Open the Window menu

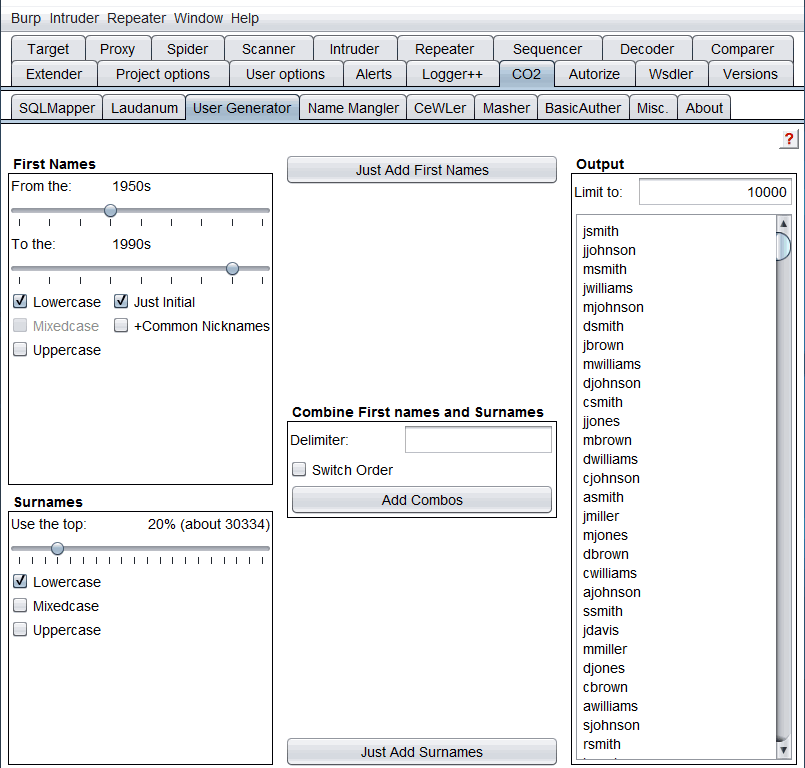[198, 18]
